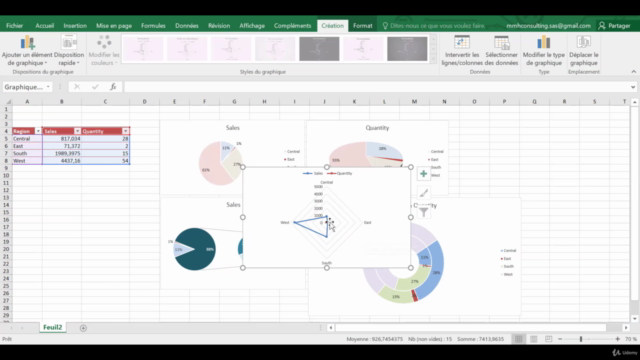
Task: Switch to the Mise en page tab
Action: click(114, 26)
